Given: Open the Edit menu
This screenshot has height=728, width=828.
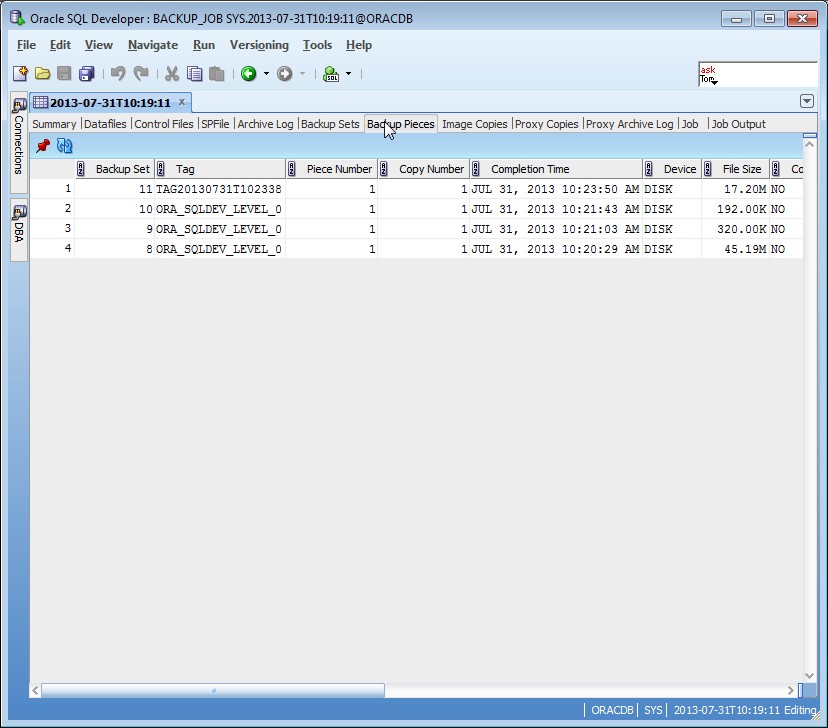Looking at the screenshot, I should point(60,45).
